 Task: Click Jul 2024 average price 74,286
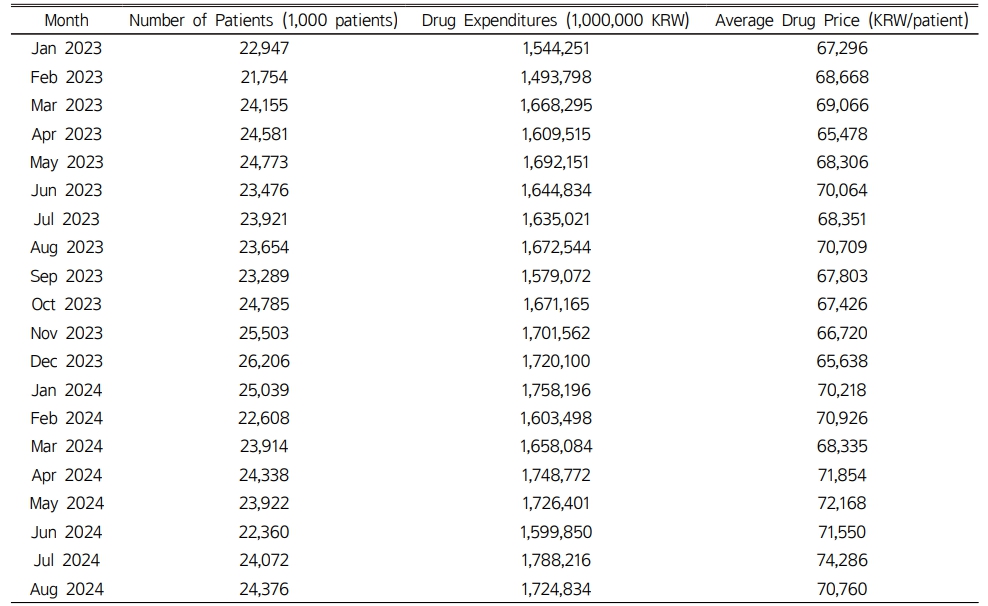(x=842, y=560)
